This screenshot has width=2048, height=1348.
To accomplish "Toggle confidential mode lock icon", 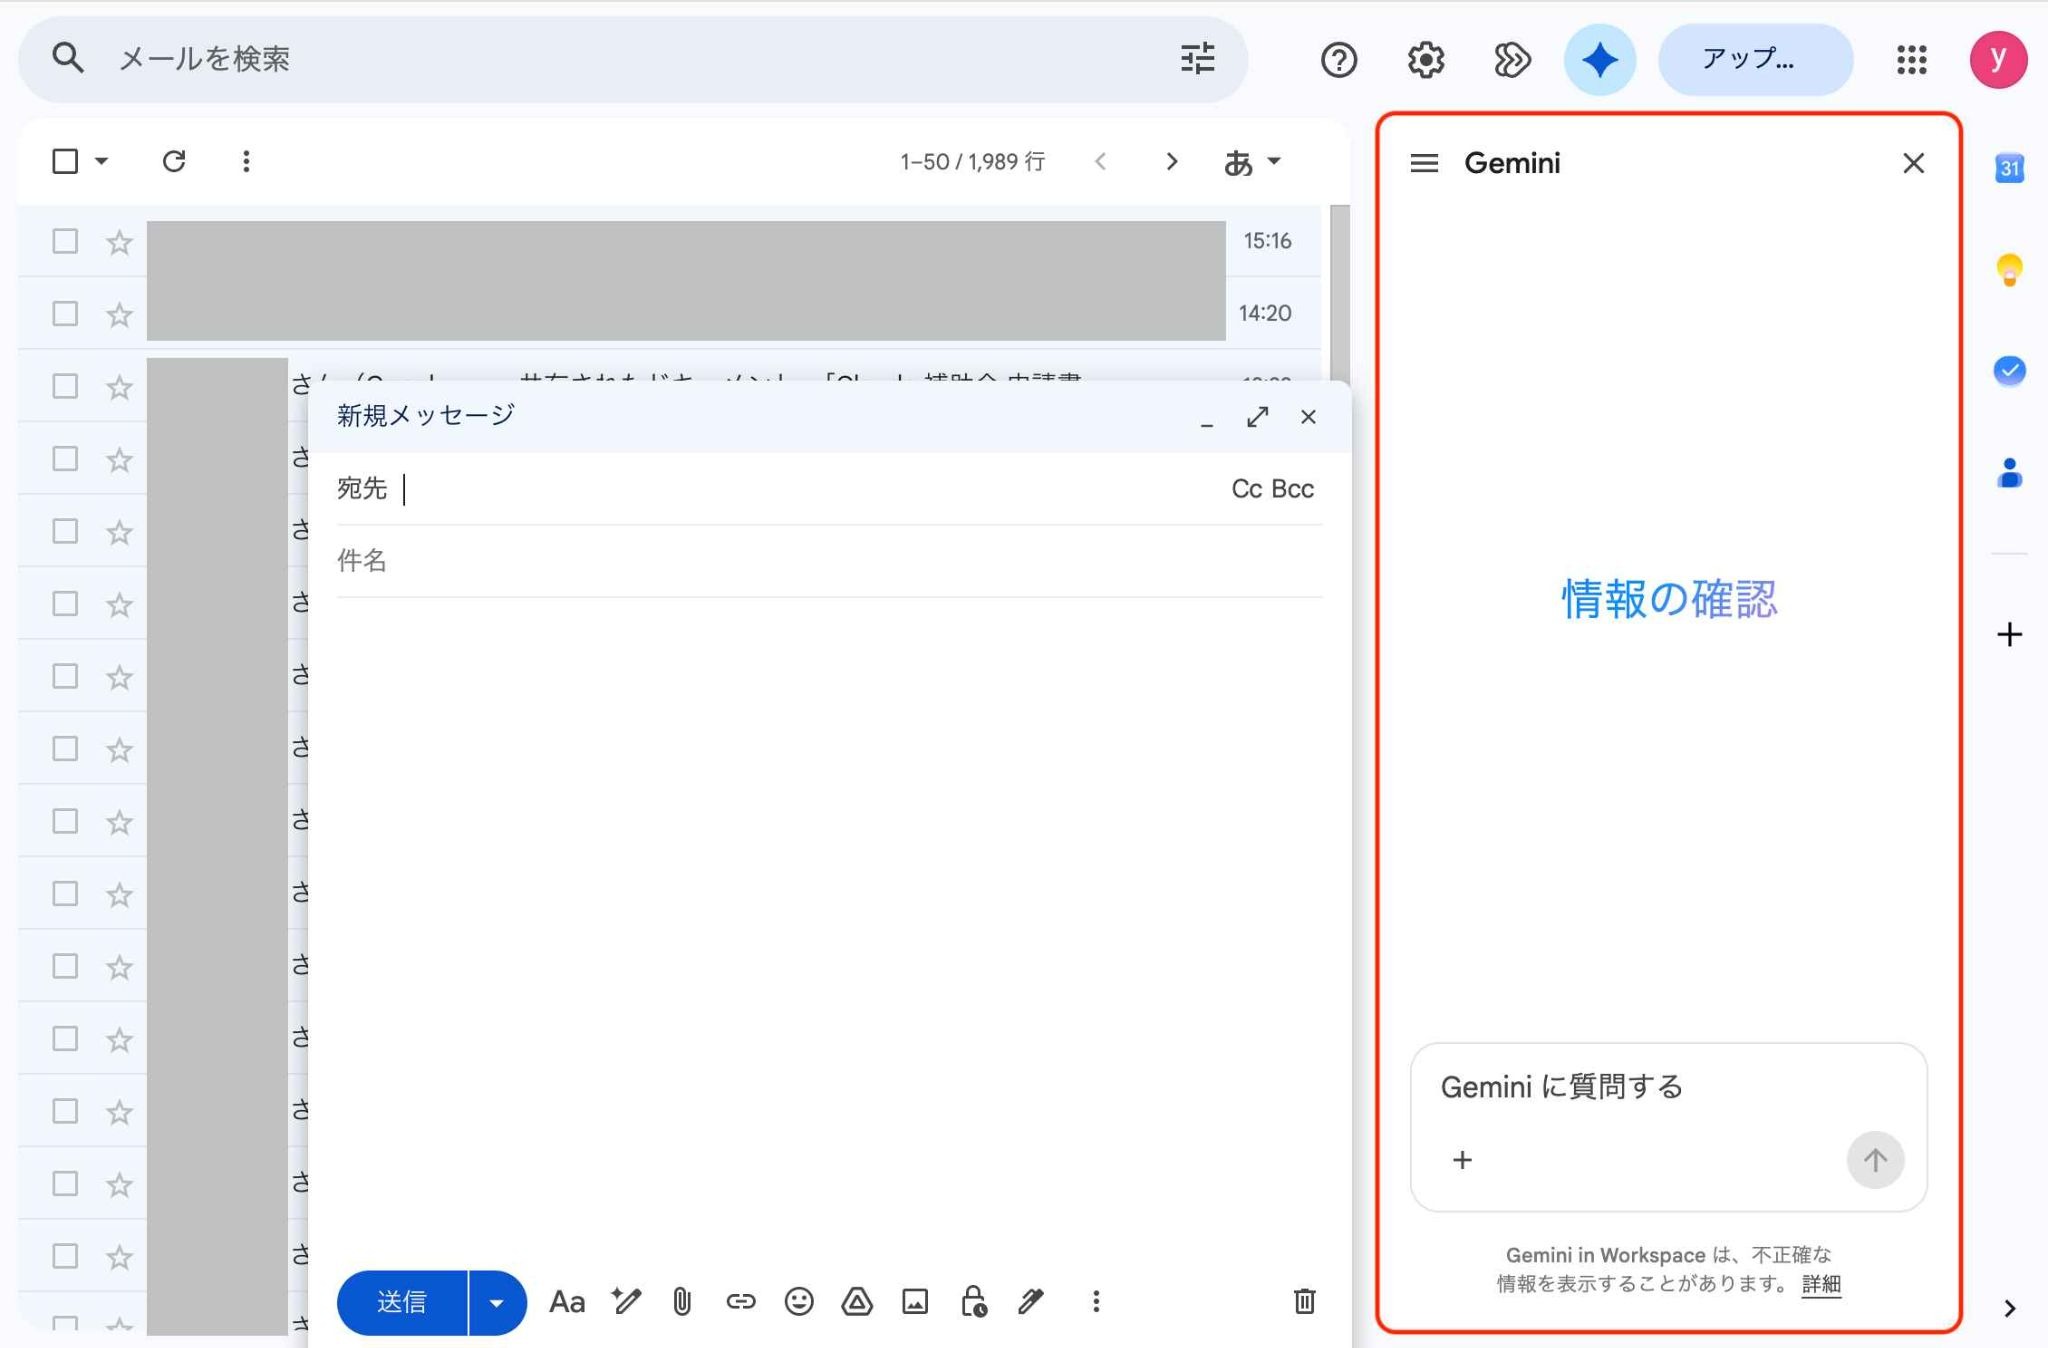I will (x=973, y=1302).
